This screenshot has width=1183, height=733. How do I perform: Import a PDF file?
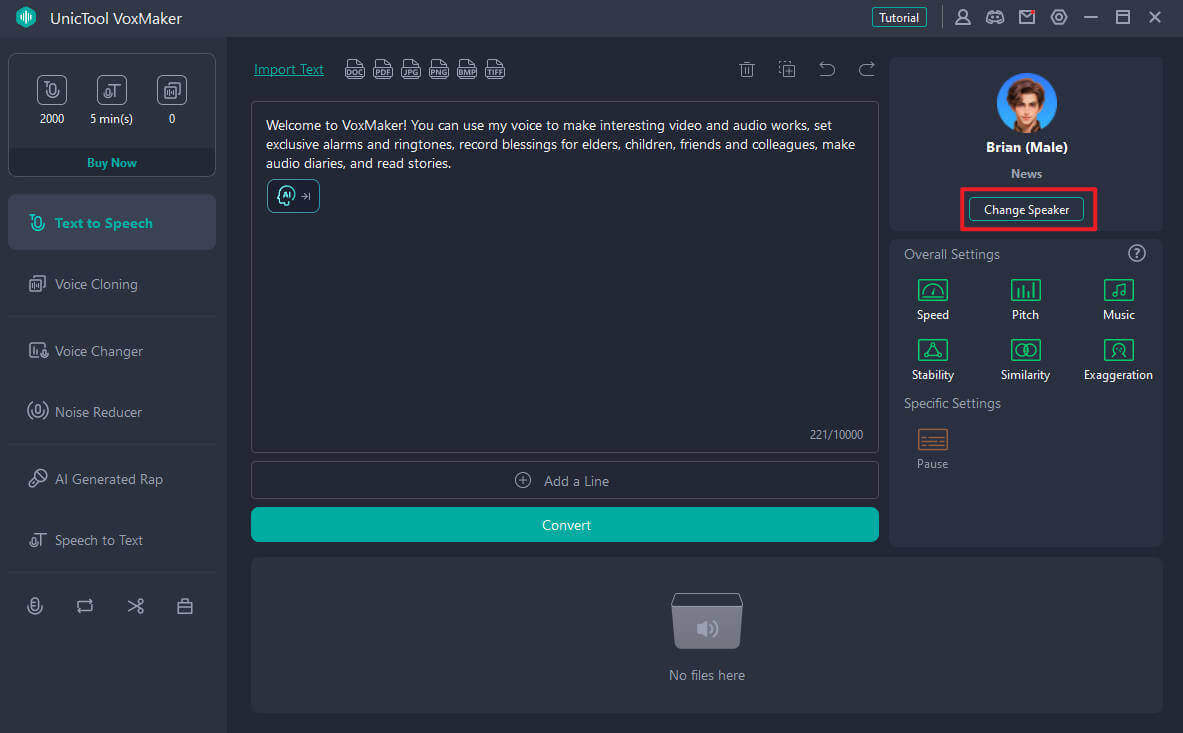(383, 69)
